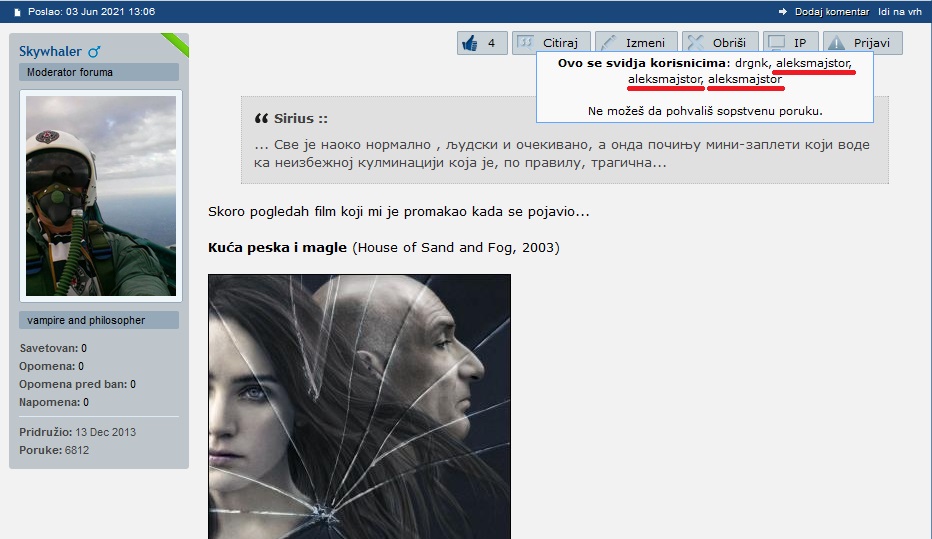Click the 'Poslao: 03 Jun 2021 13:06' timestamp

tap(92, 12)
